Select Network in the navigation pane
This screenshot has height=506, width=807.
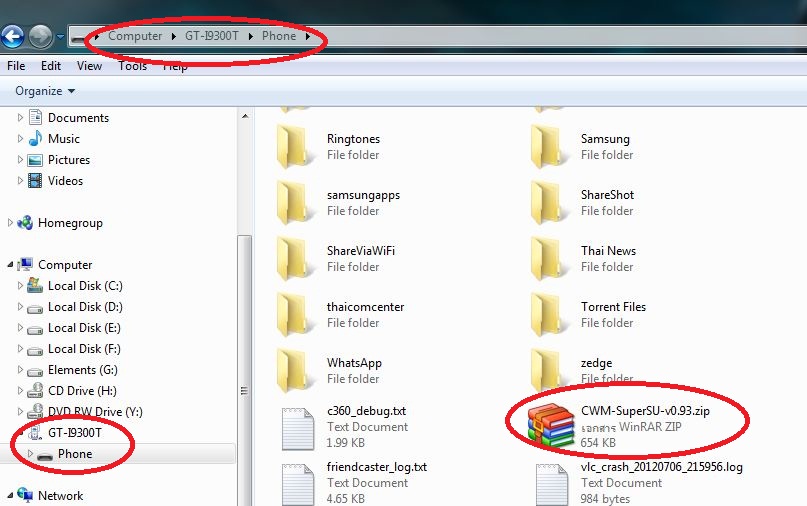(60, 496)
